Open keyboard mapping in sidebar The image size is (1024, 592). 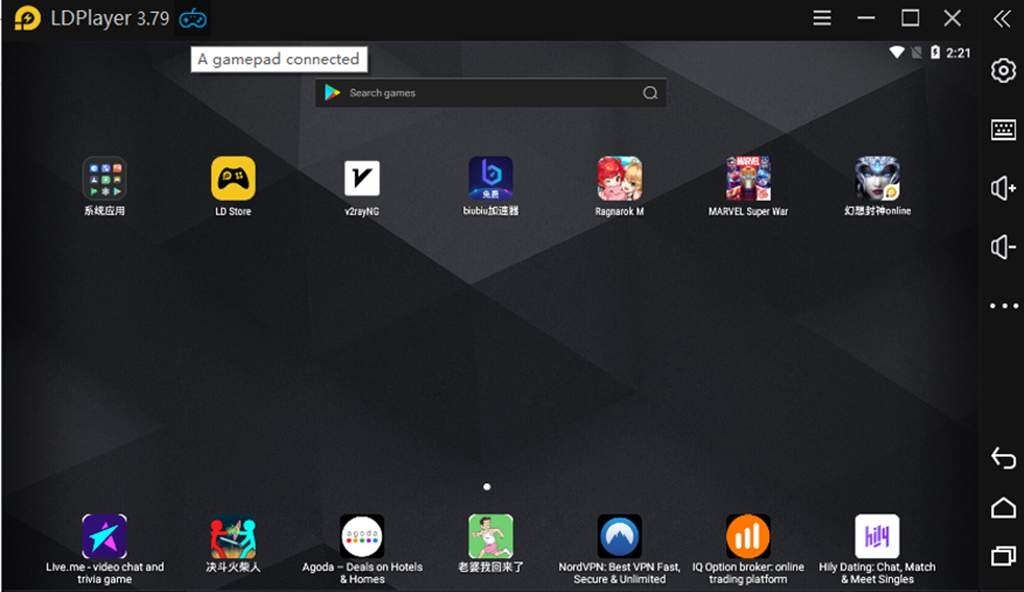pos(1003,129)
